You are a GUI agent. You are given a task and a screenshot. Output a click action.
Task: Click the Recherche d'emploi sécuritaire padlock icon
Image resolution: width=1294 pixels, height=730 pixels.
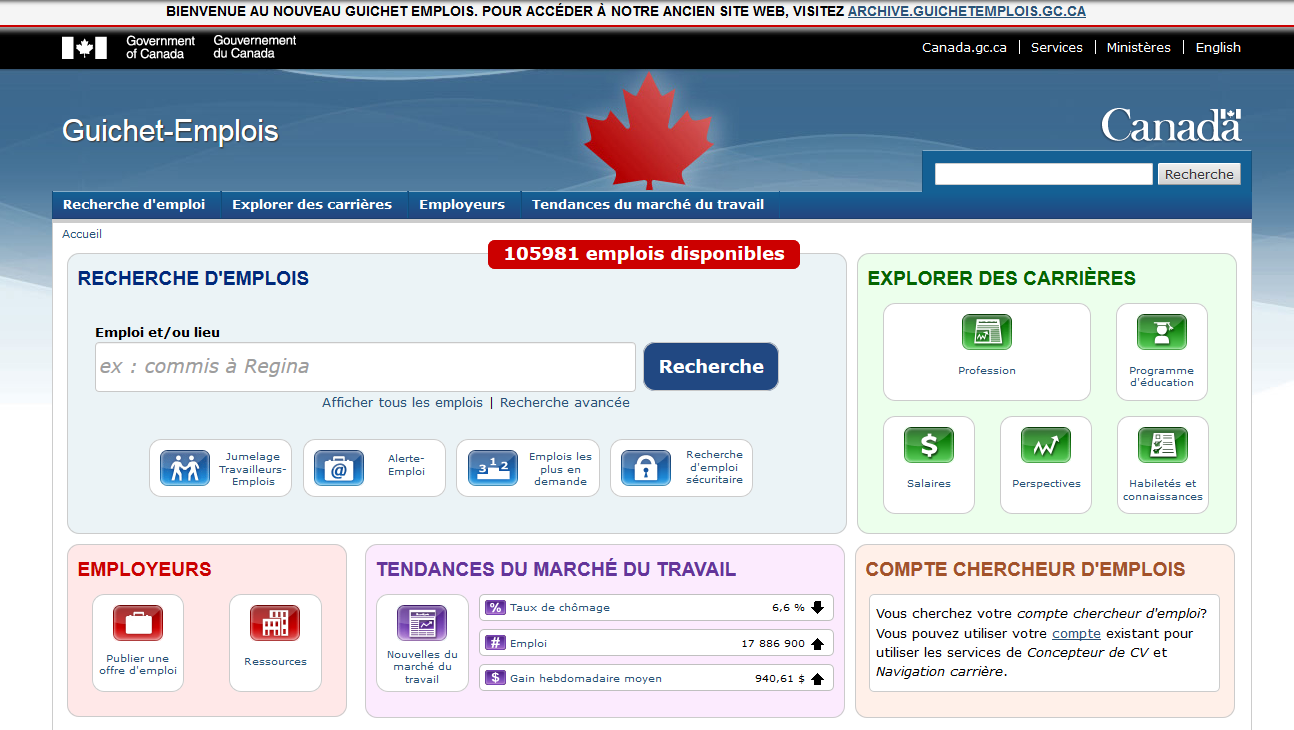[646, 468]
